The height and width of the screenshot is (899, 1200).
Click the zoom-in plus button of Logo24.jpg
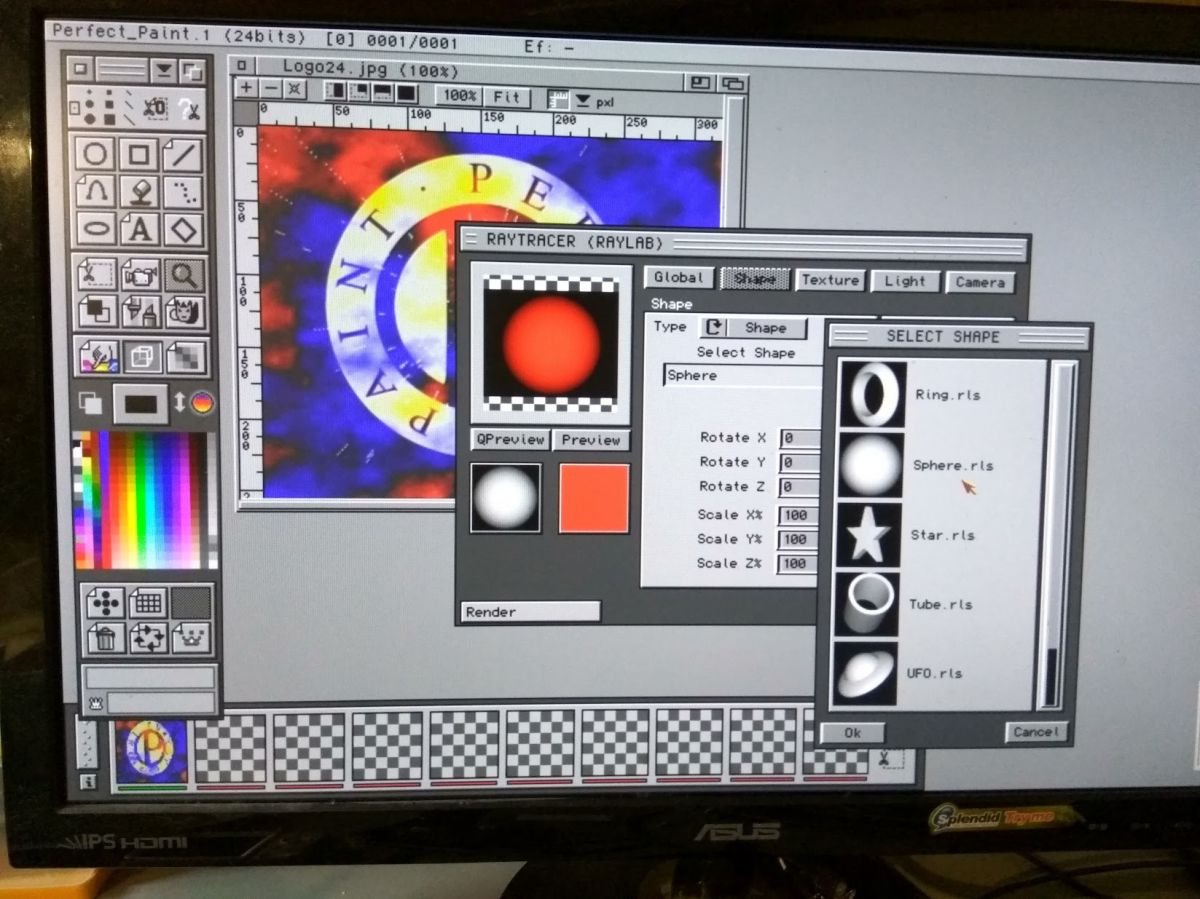point(247,88)
